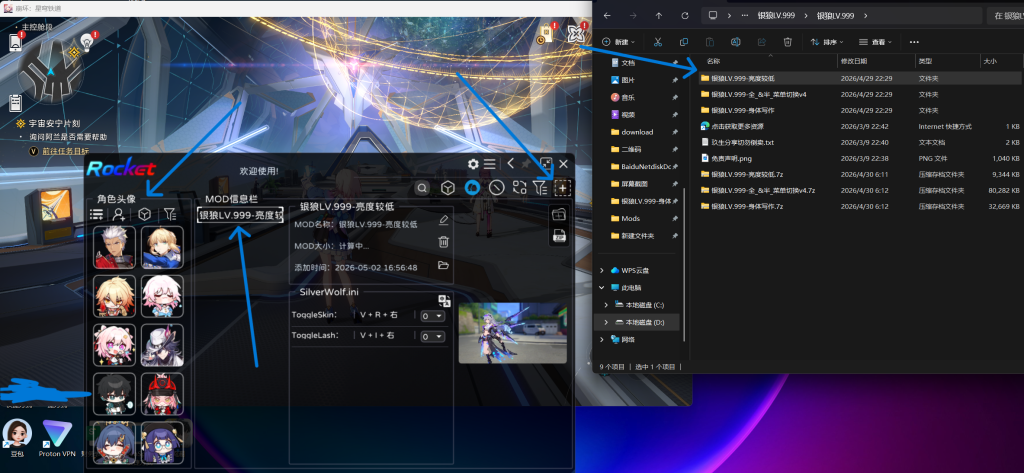Click the ZIP file icon in Rocket
The width and height of the screenshot is (1024, 473).
click(559, 236)
